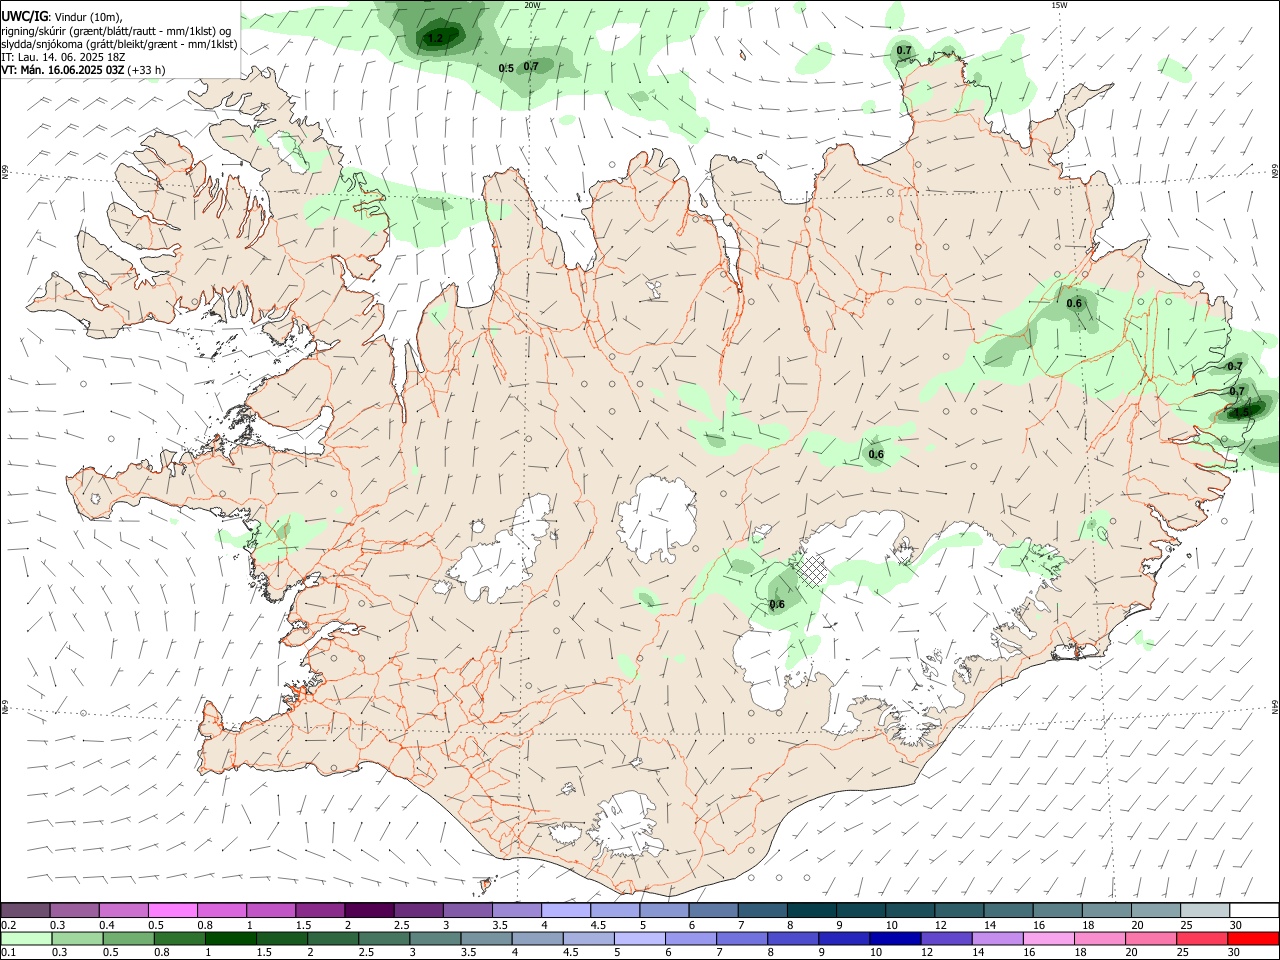Image resolution: width=1280 pixels, height=960 pixels.
Task: Pick the bright pink snow swatch starting at 0.5
Action: pyautogui.click(x=173, y=910)
